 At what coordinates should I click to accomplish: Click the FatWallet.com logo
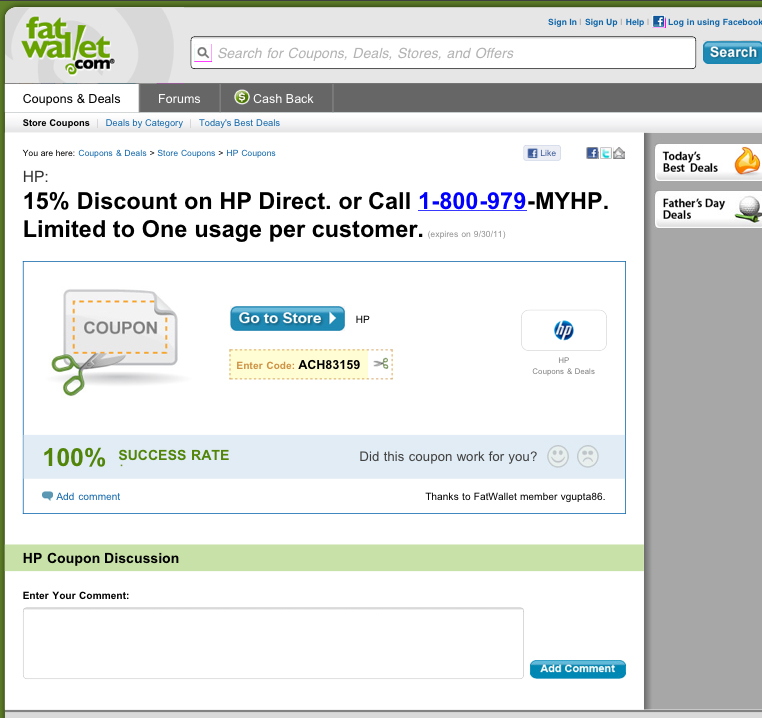(x=68, y=44)
